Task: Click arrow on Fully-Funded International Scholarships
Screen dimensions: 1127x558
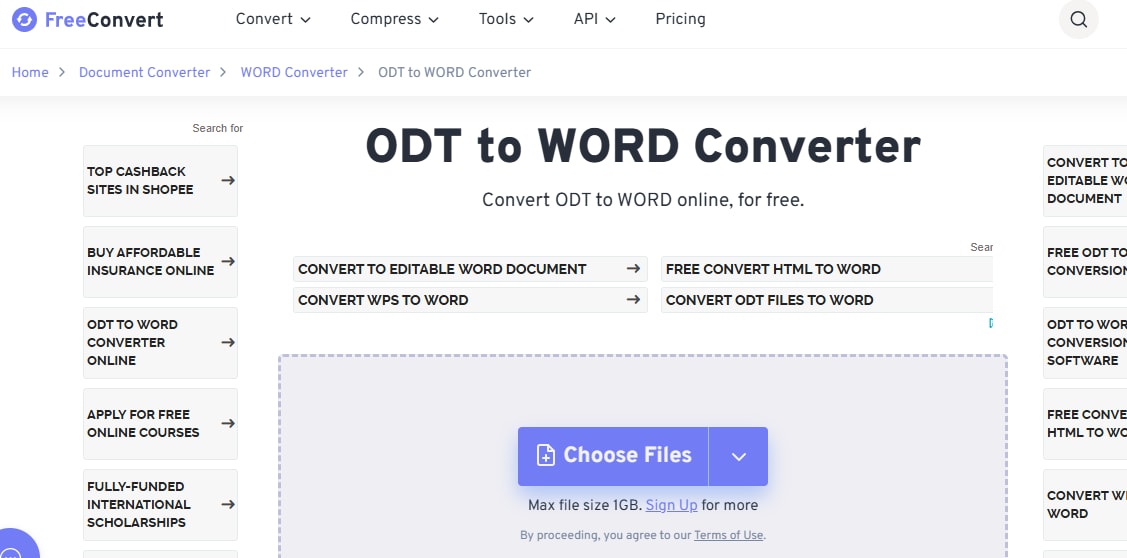Action: coord(228,504)
